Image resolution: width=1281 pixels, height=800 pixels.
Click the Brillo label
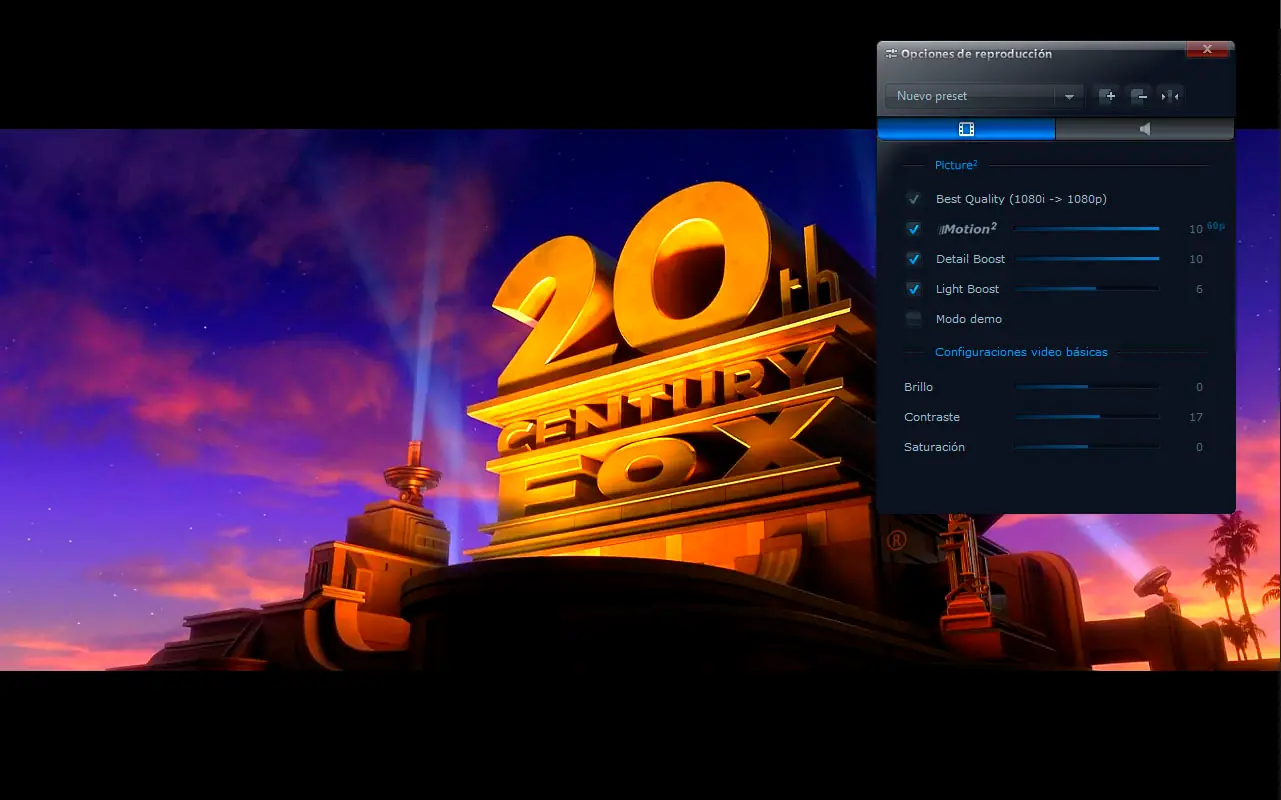coord(918,387)
